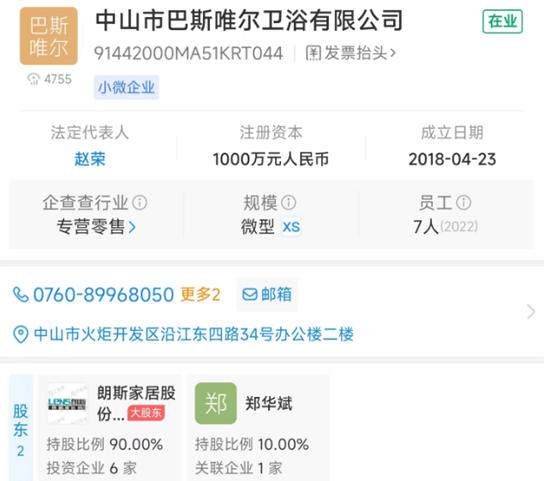Select registration code 91442000MA51KRT044
The image size is (550, 481).
[188, 53]
